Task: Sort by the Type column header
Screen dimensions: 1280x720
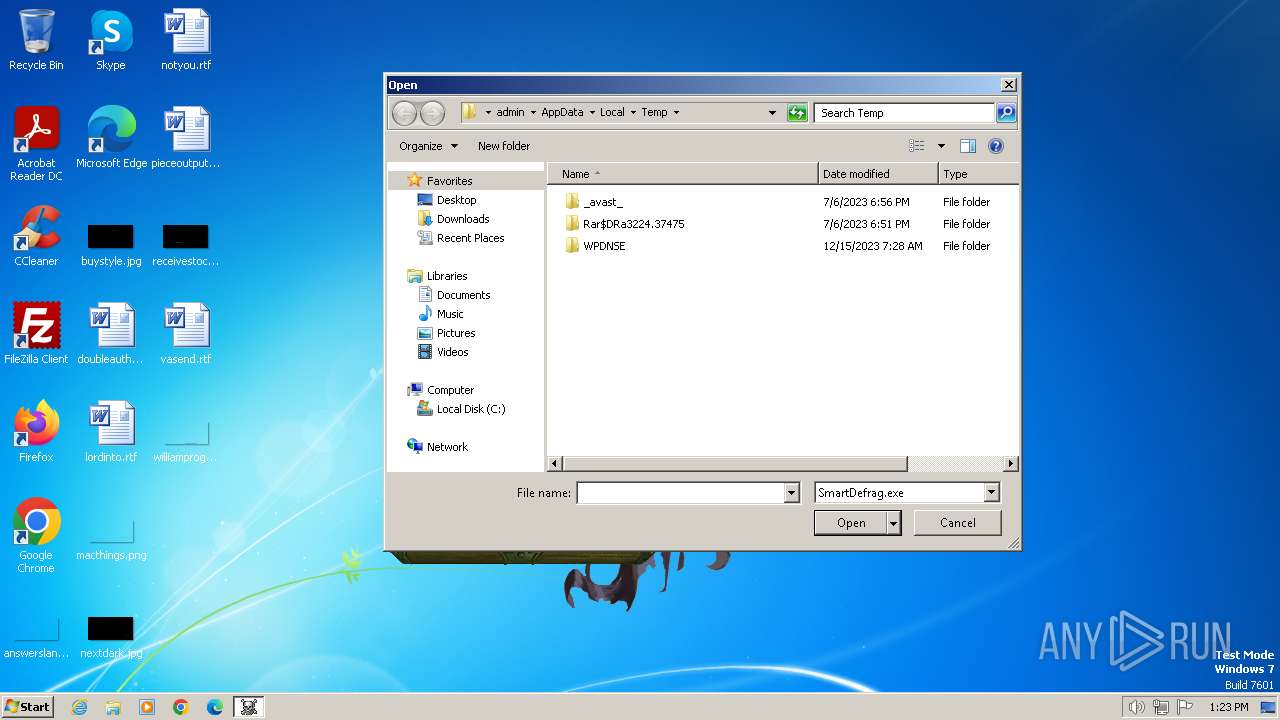Action: pyautogui.click(x=978, y=174)
